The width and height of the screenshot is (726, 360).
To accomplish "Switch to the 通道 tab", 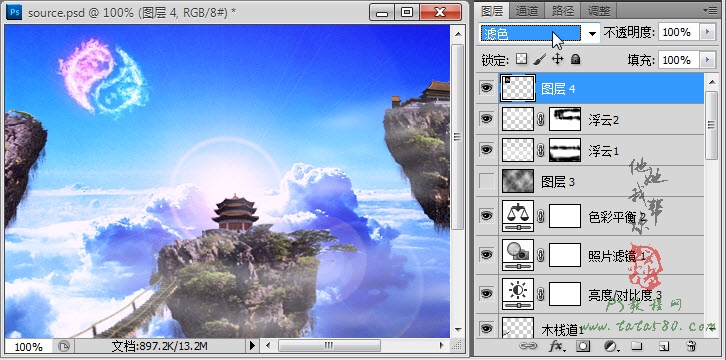I will click(x=527, y=10).
